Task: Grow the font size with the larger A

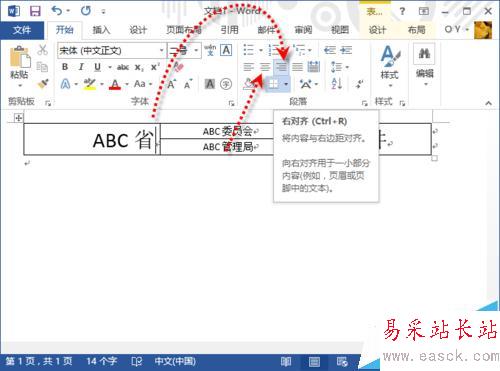Action: pyautogui.click(x=171, y=84)
